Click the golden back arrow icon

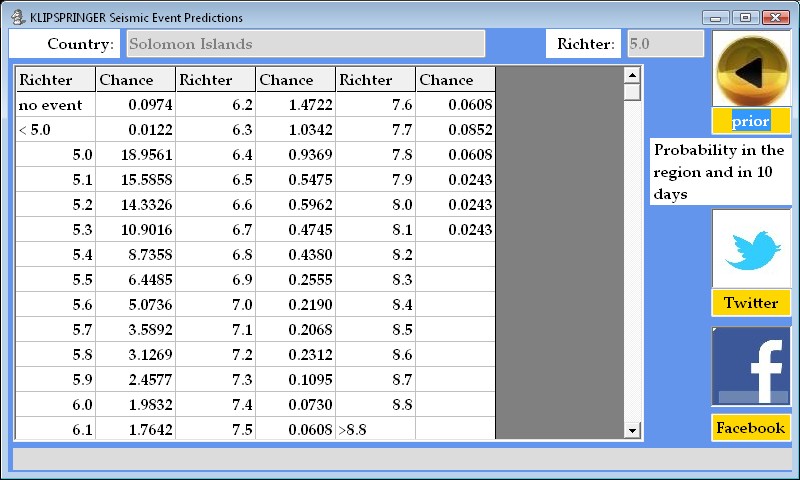[x=751, y=70]
